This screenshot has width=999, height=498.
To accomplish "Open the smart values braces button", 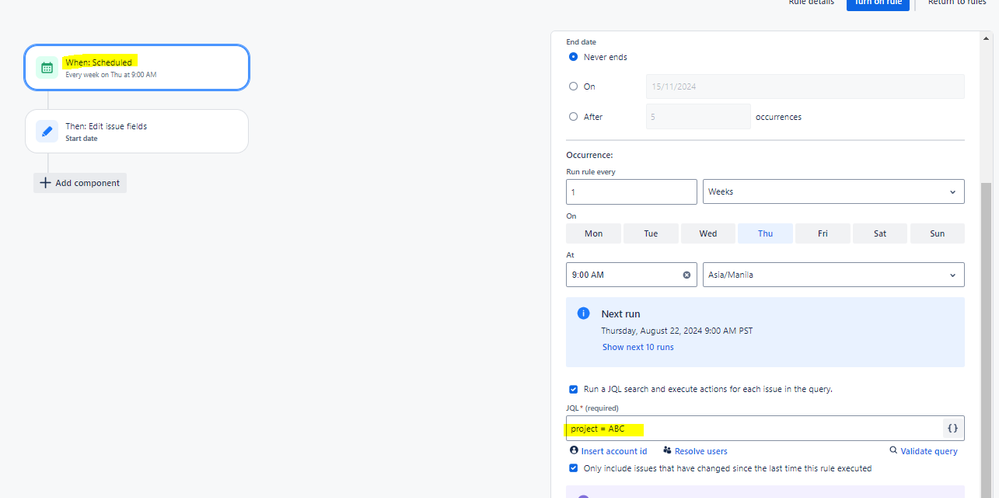I will [952, 429].
